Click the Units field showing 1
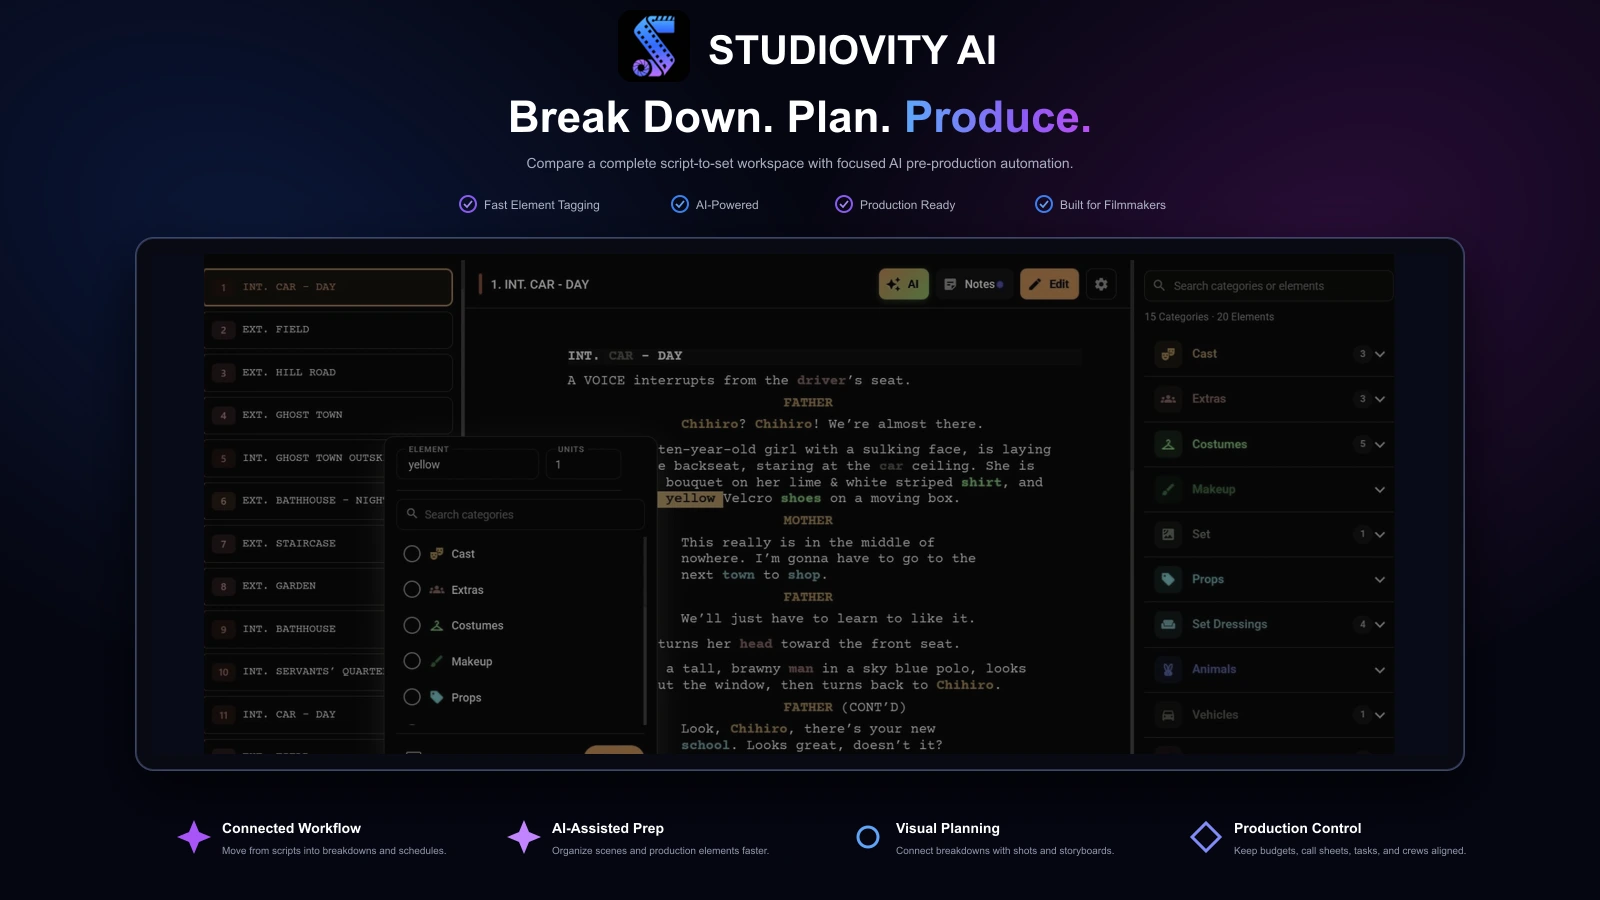This screenshot has width=1600, height=900. (x=583, y=464)
